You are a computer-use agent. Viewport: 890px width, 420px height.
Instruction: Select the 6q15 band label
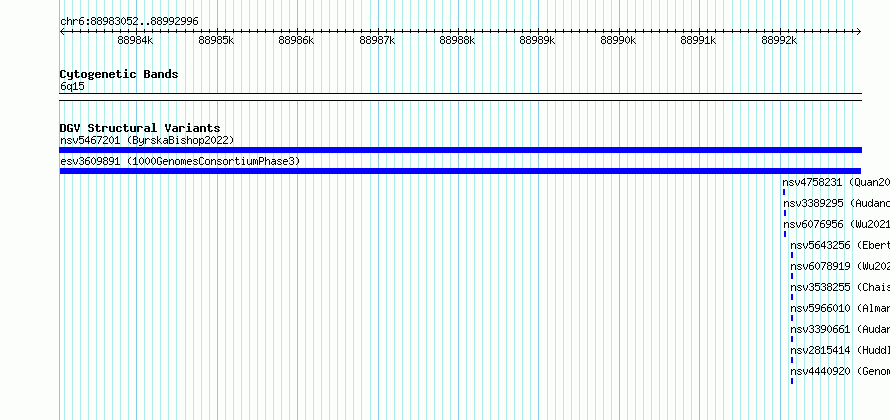tap(72, 87)
